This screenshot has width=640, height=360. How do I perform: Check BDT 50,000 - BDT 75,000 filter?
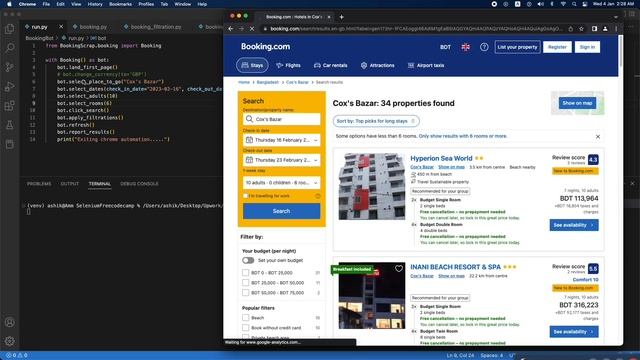[245, 293]
